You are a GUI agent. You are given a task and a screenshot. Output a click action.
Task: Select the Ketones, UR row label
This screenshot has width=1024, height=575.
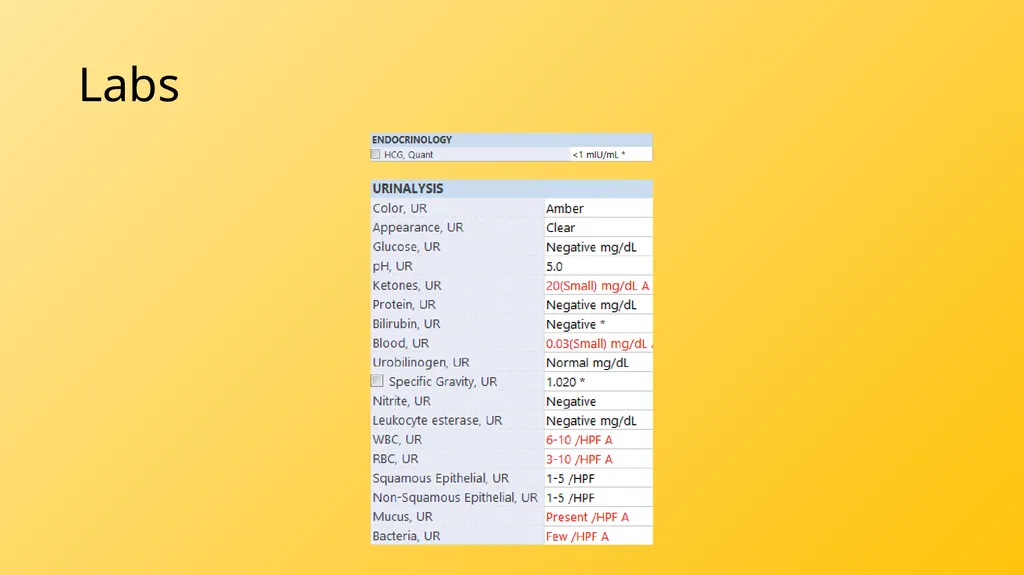pos(407,286)
